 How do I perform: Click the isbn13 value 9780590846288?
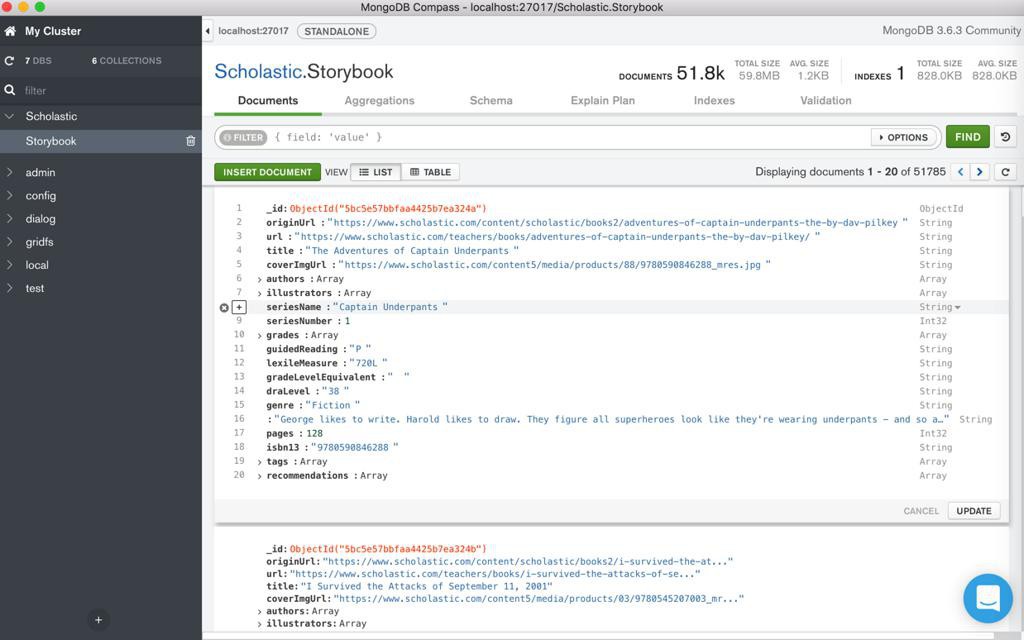(355, 447)
